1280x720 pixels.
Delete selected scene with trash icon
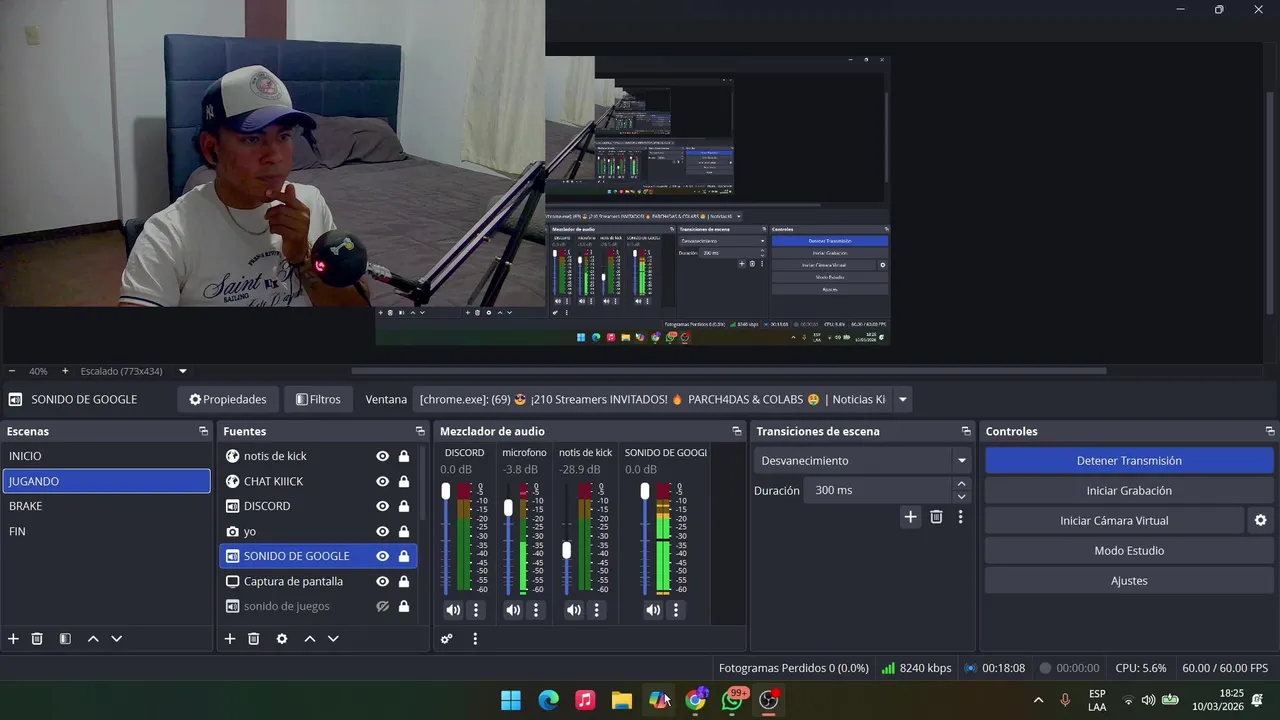[x=37, y=639]
